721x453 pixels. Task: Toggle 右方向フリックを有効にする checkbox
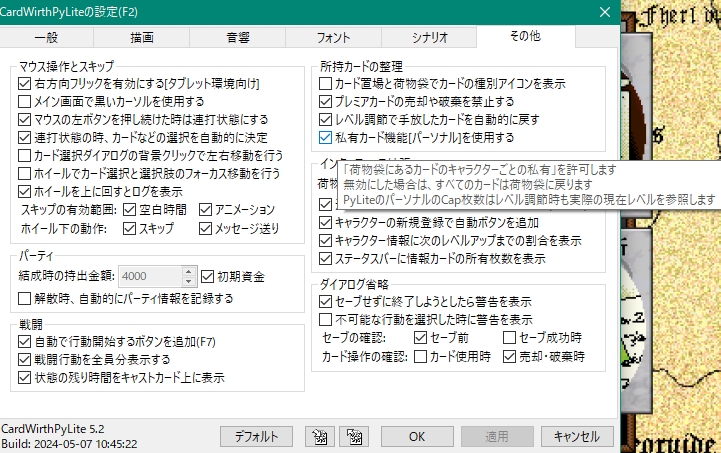[25, 83]
